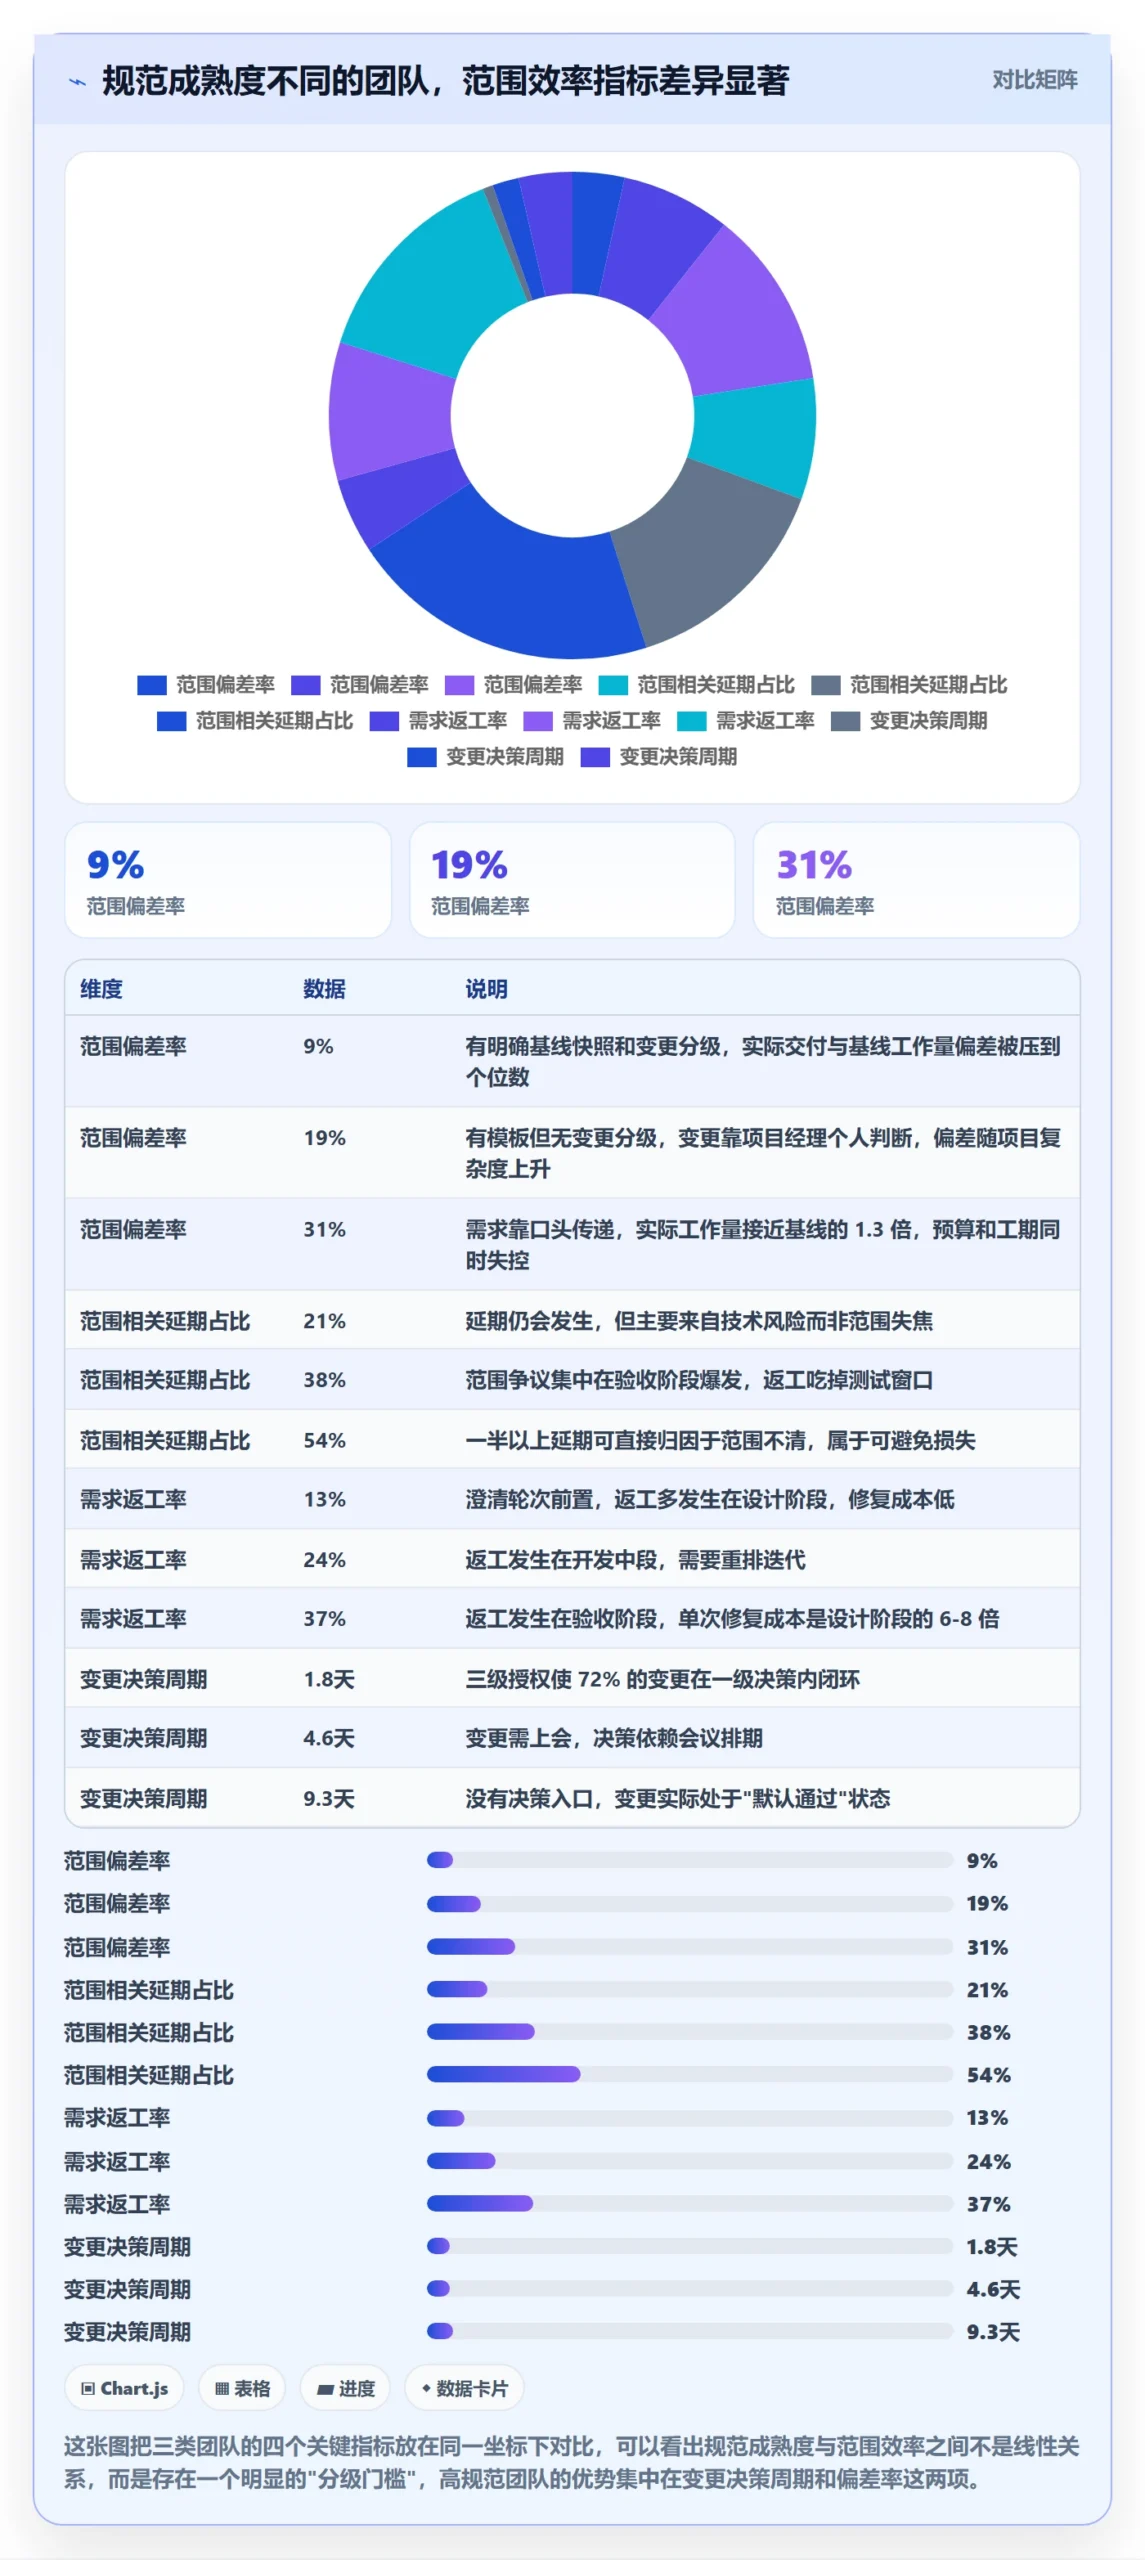Click the description starting 一半以上延期
Image resolution: width=1145 pixels, height=2560 pixels.
coord(720,1440)
